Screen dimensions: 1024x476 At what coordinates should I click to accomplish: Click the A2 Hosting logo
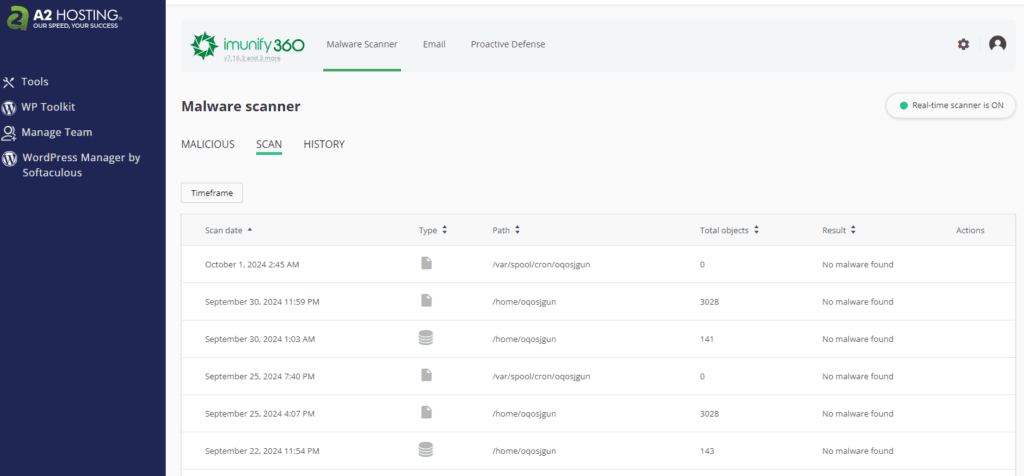click(65, 18)
